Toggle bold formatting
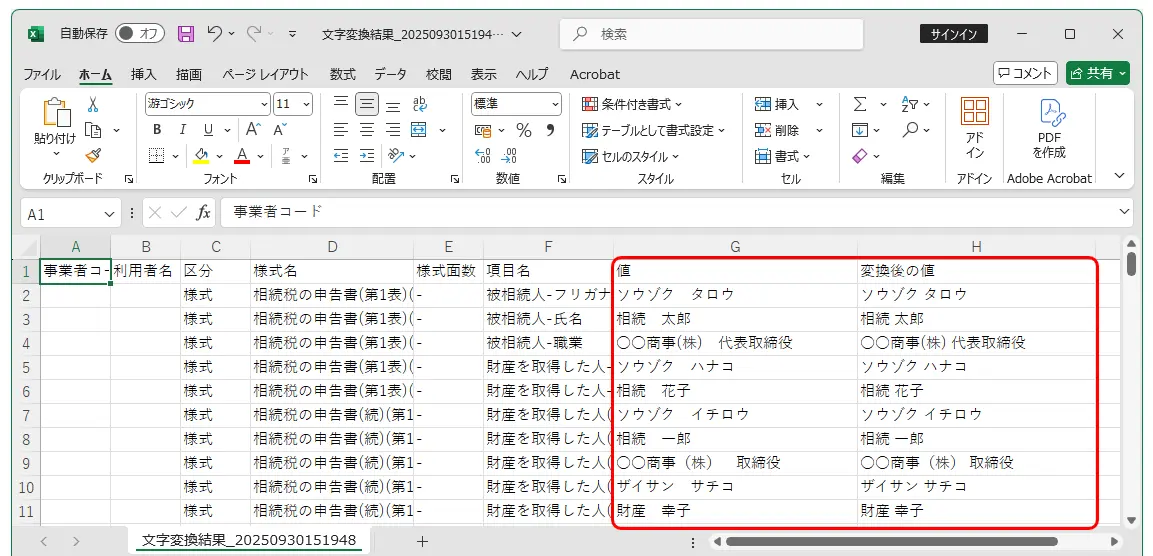The image size is (1153, 556). pos(157,130)
